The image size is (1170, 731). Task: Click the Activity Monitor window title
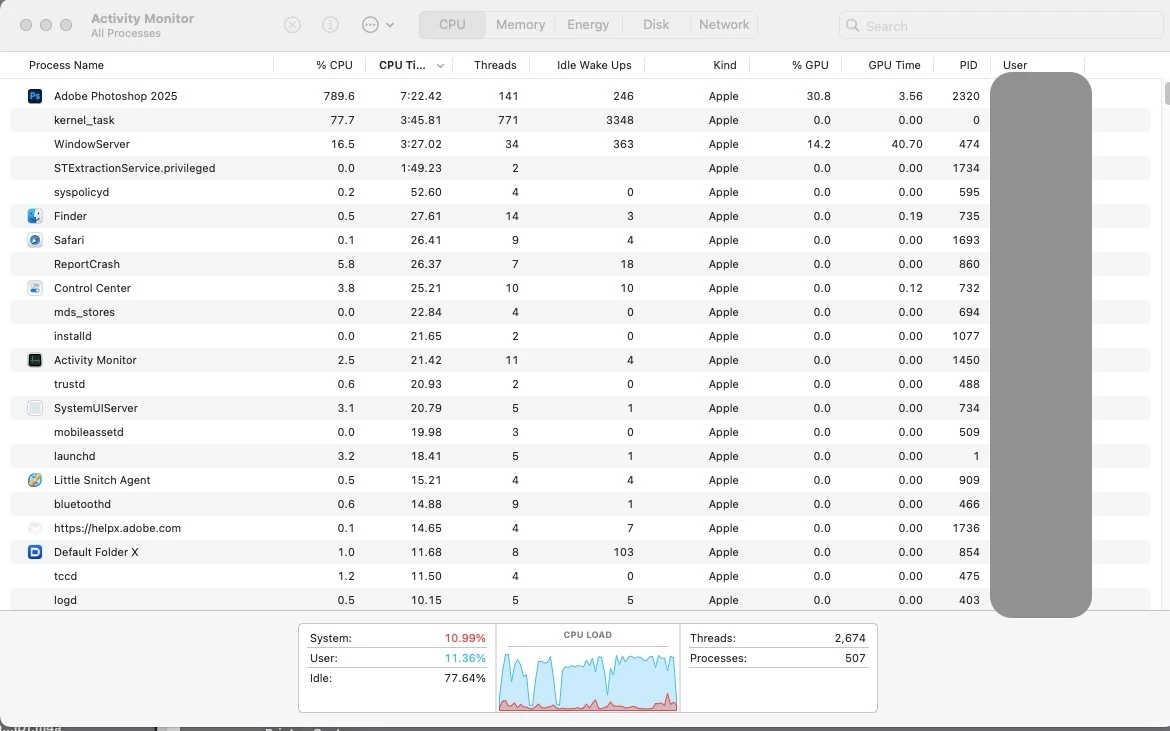click(x=143, y=19)
